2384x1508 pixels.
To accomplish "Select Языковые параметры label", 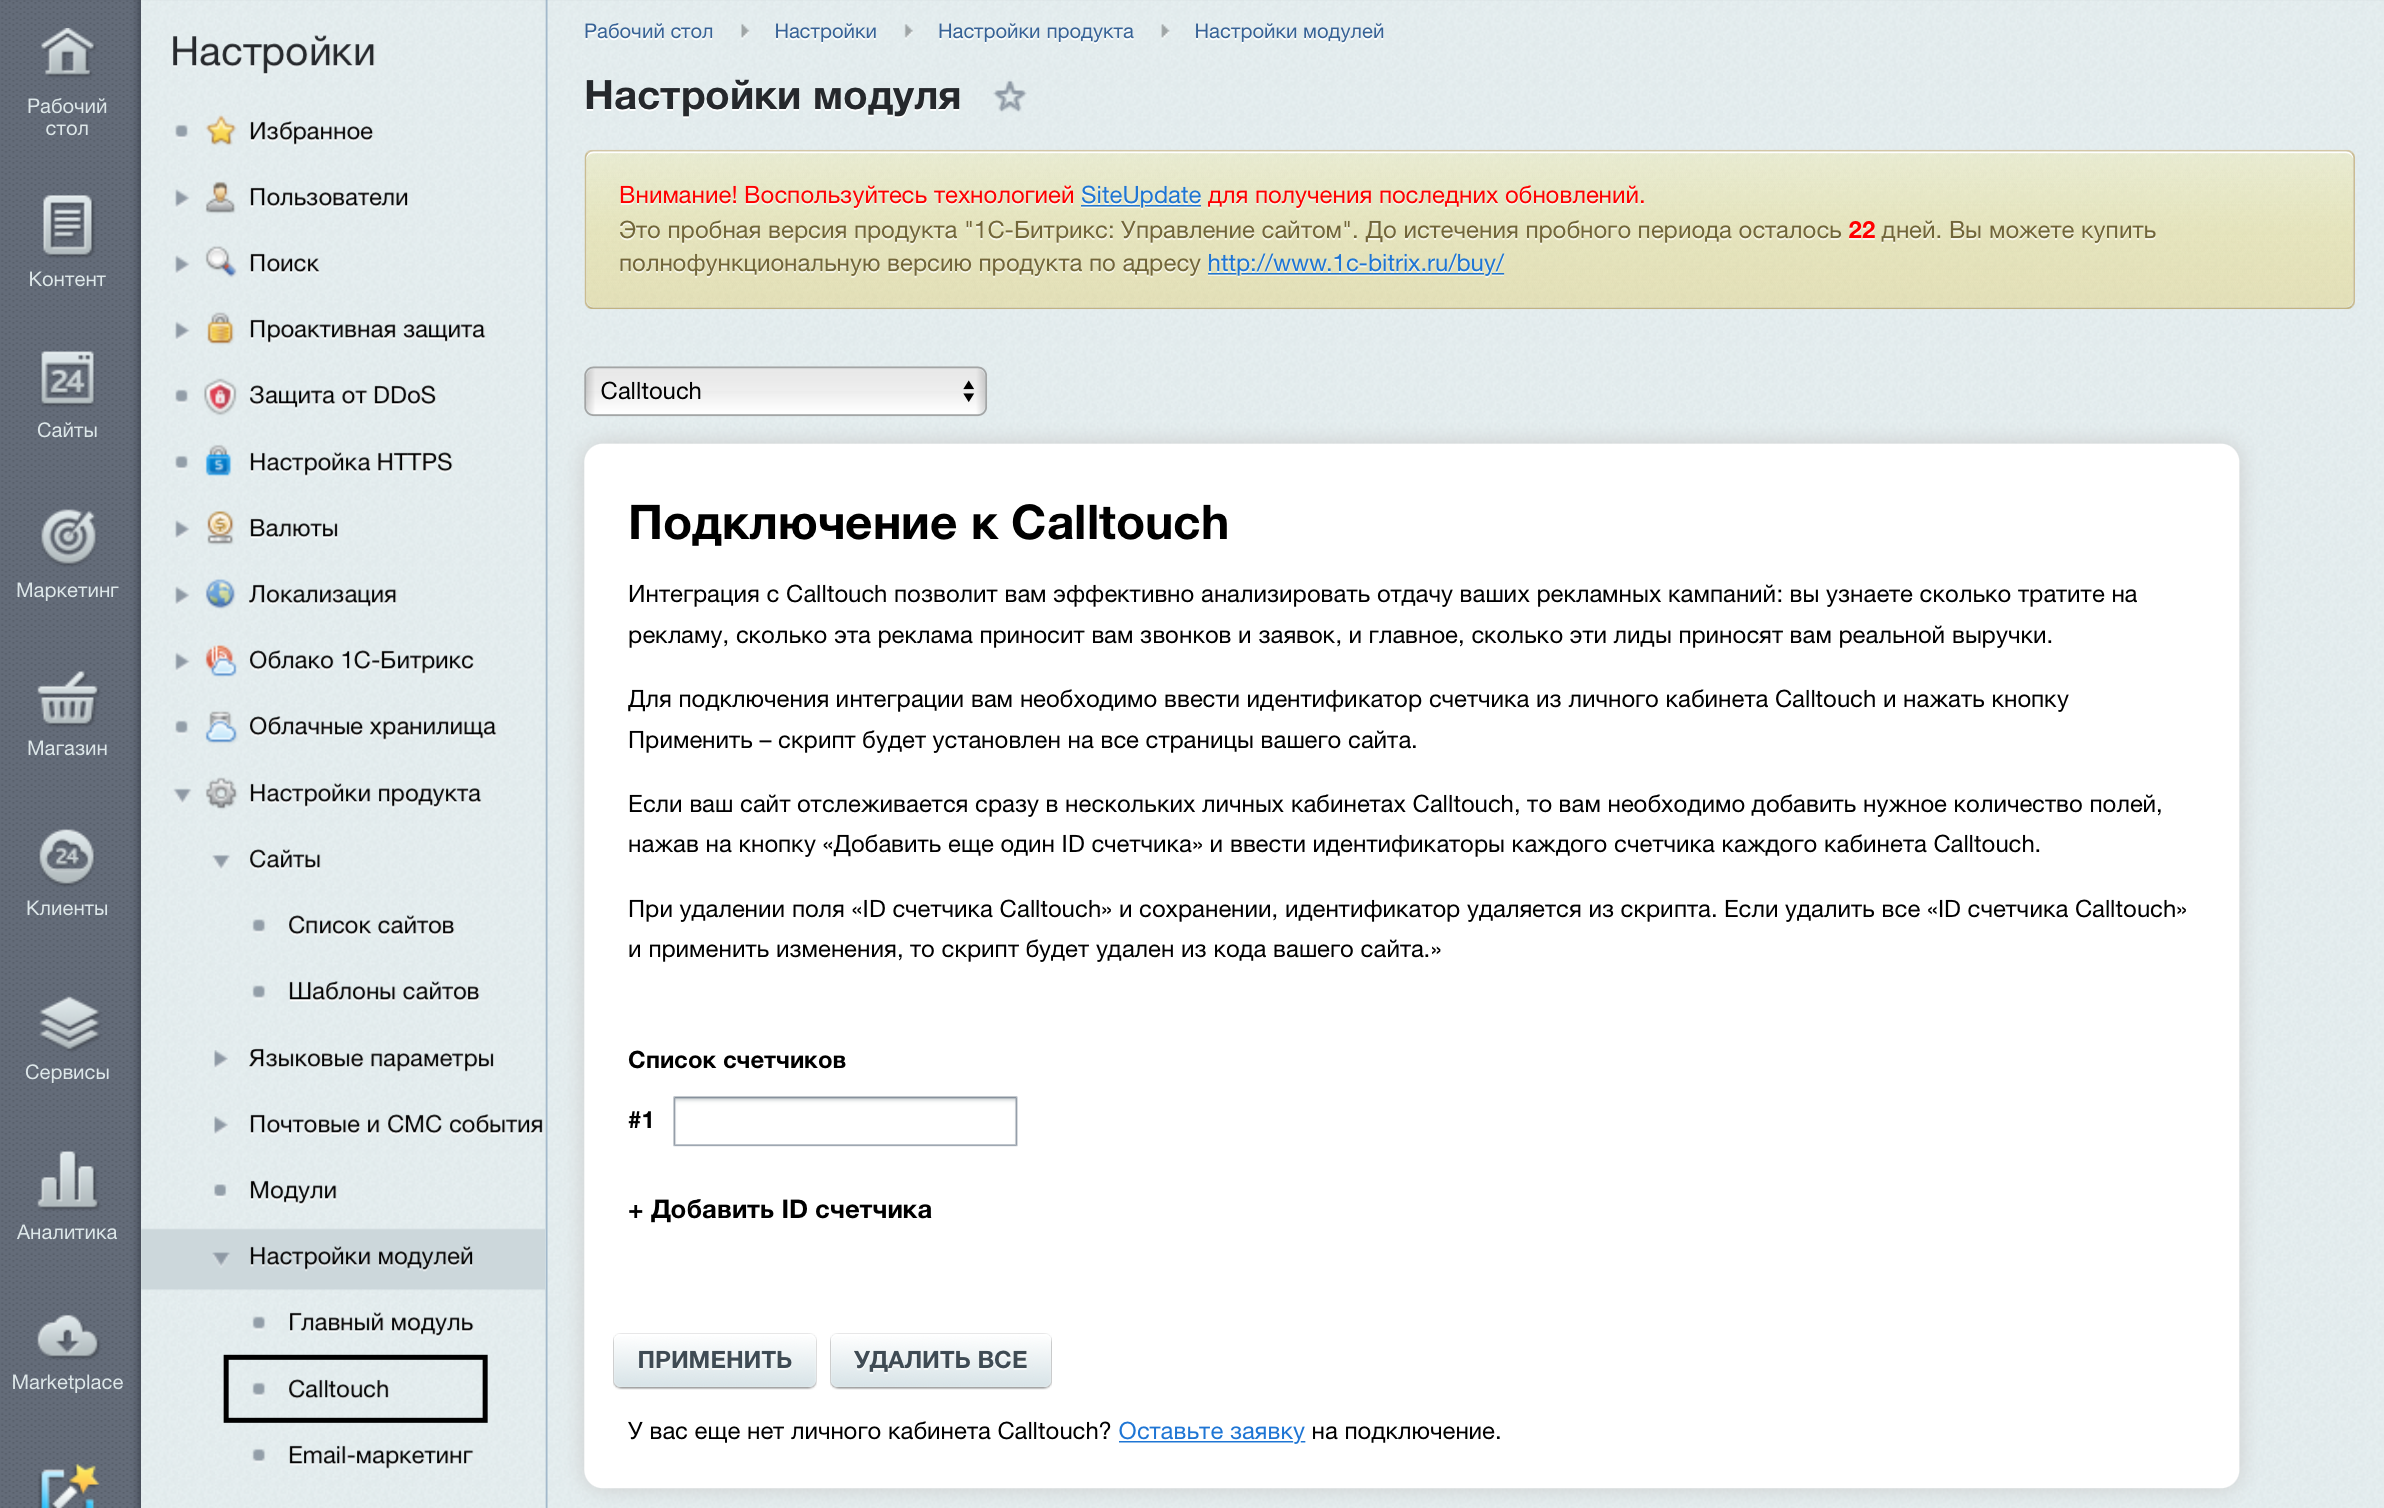I will coord(371,1058).
